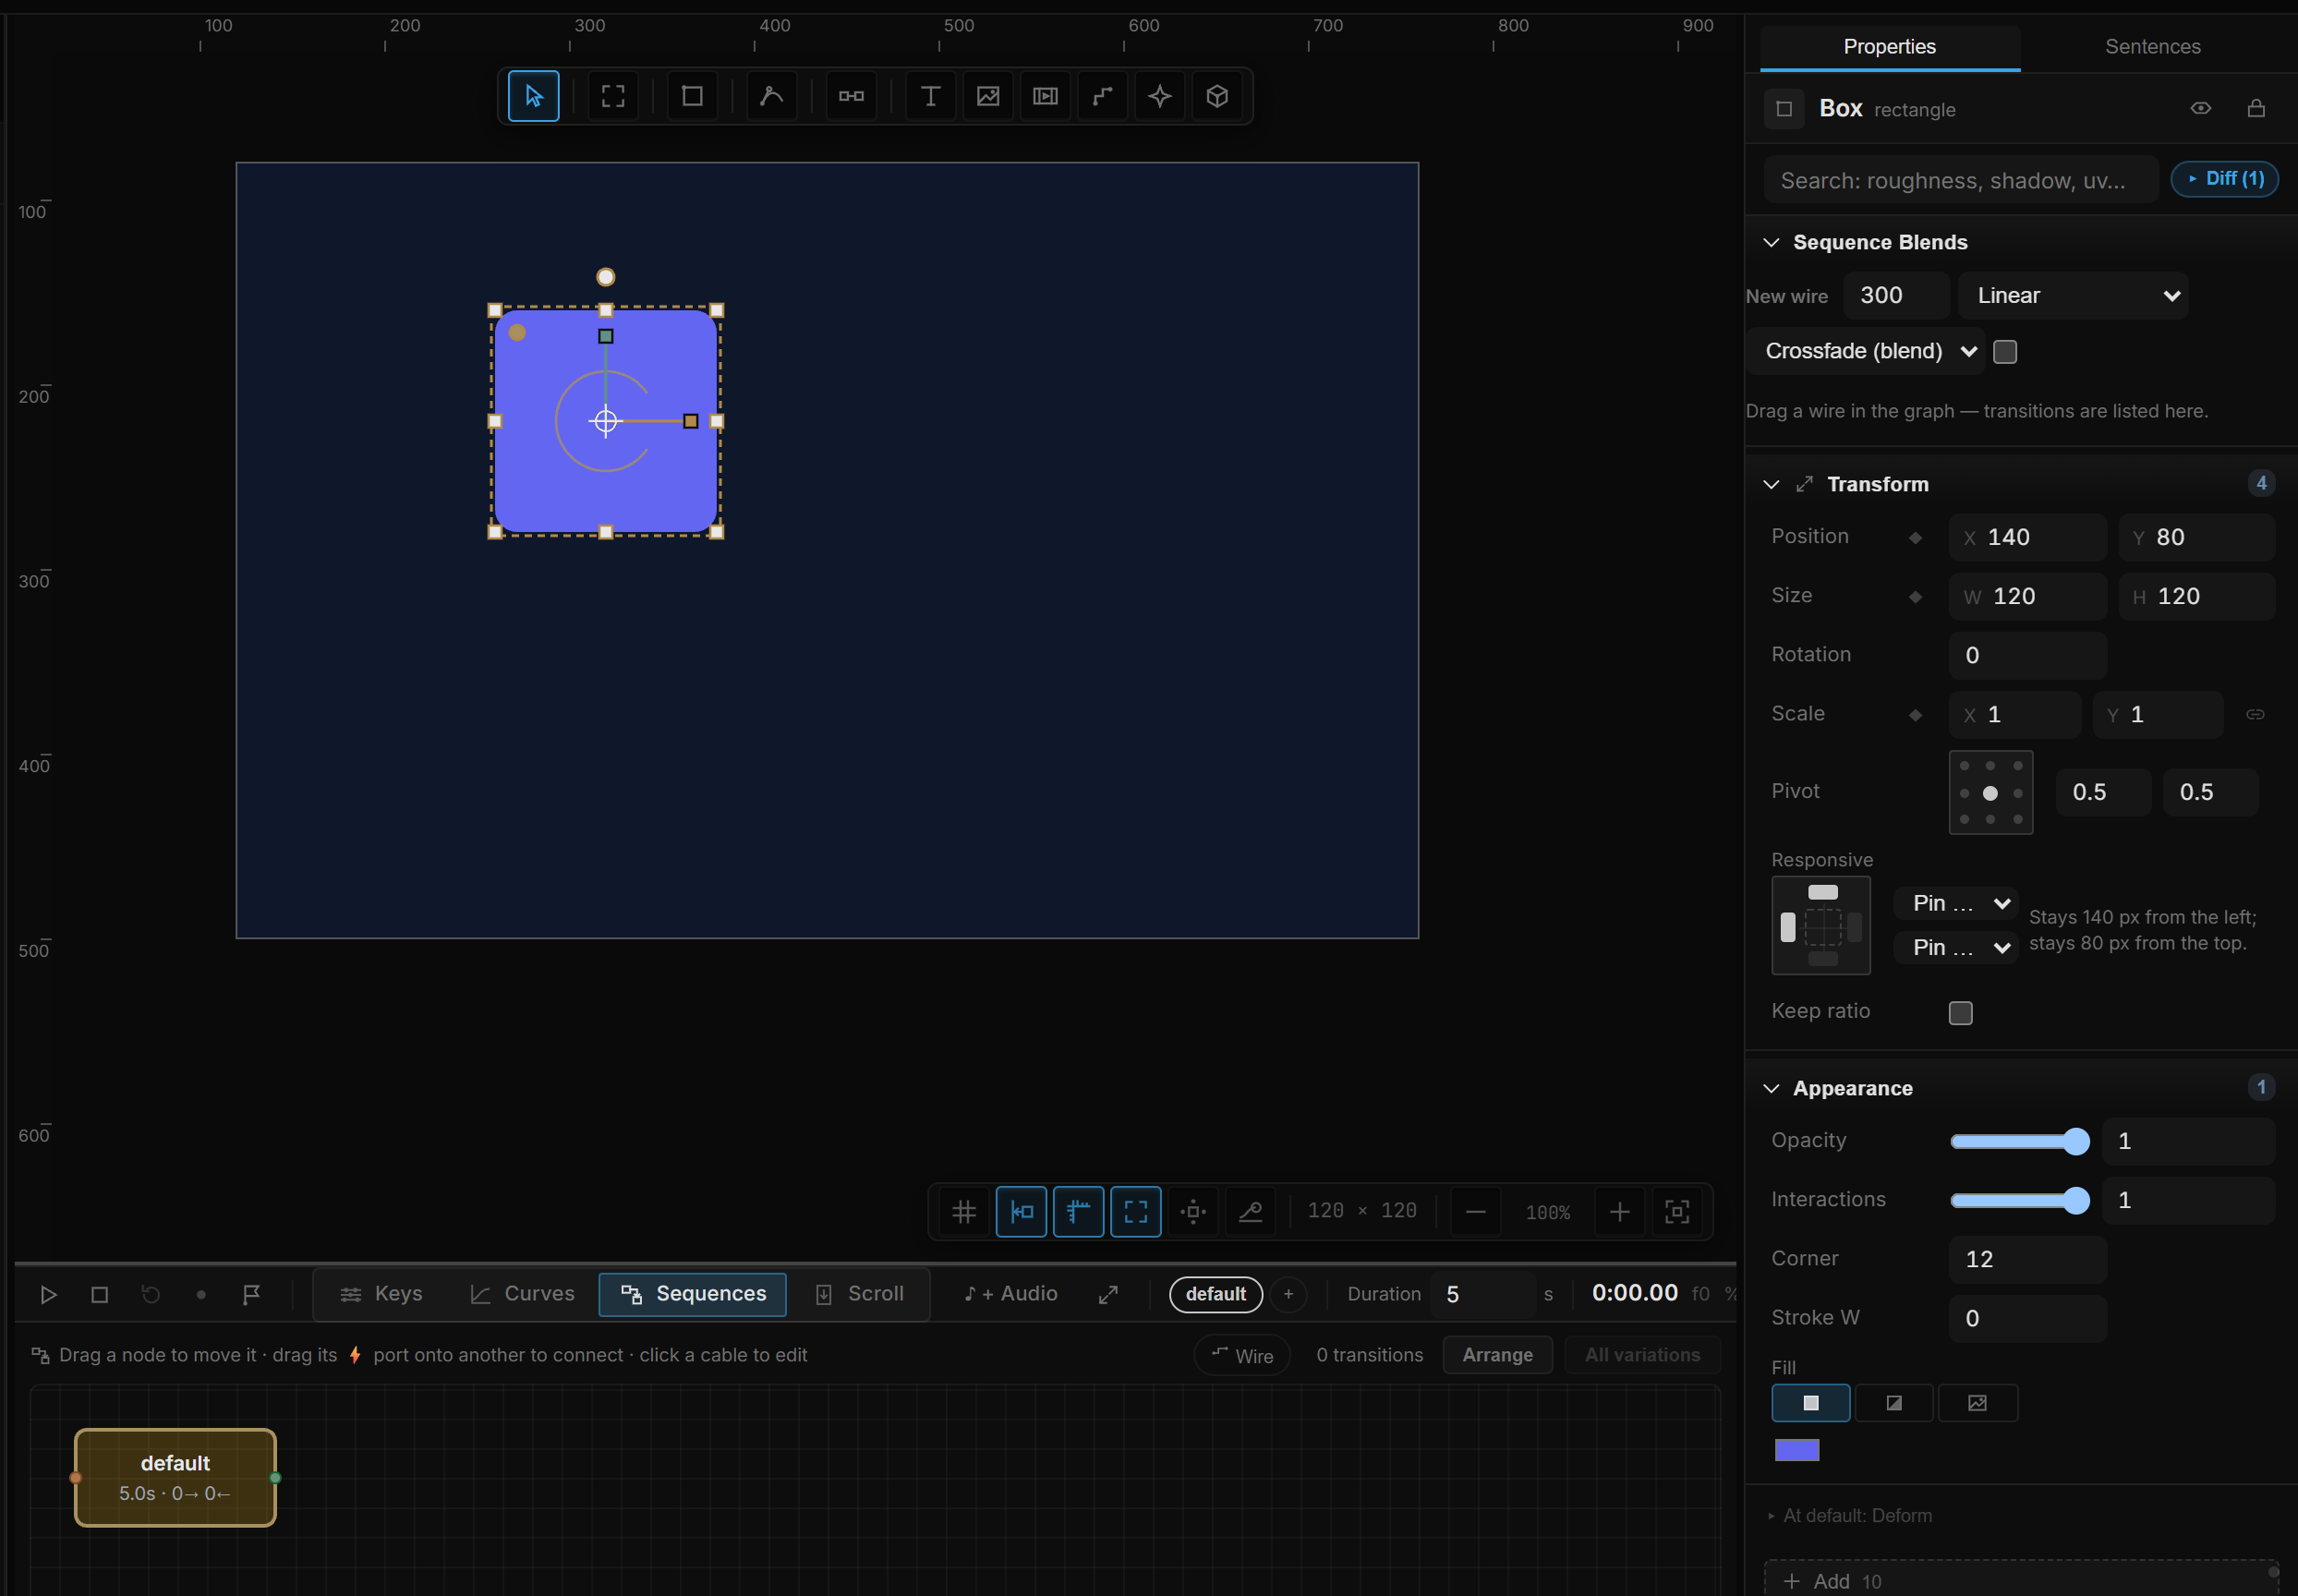
Task: Click the record dot button
Action: pos(201,1295)
